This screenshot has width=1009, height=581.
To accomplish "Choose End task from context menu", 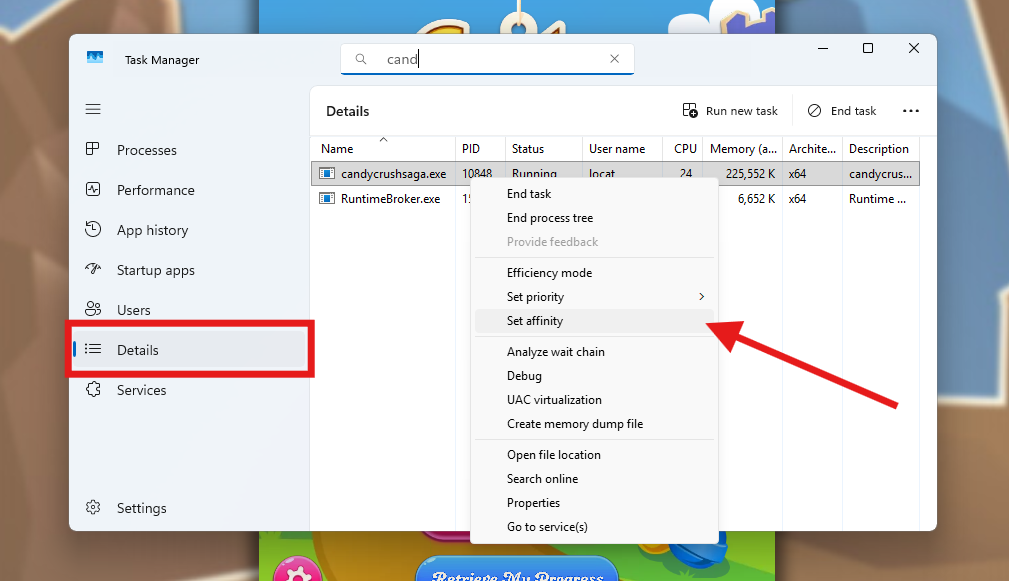I will click(595, 194).
